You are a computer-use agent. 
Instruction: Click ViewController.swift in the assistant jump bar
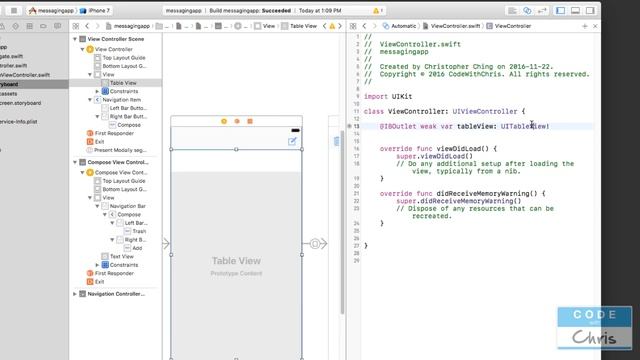pos(451,26)
